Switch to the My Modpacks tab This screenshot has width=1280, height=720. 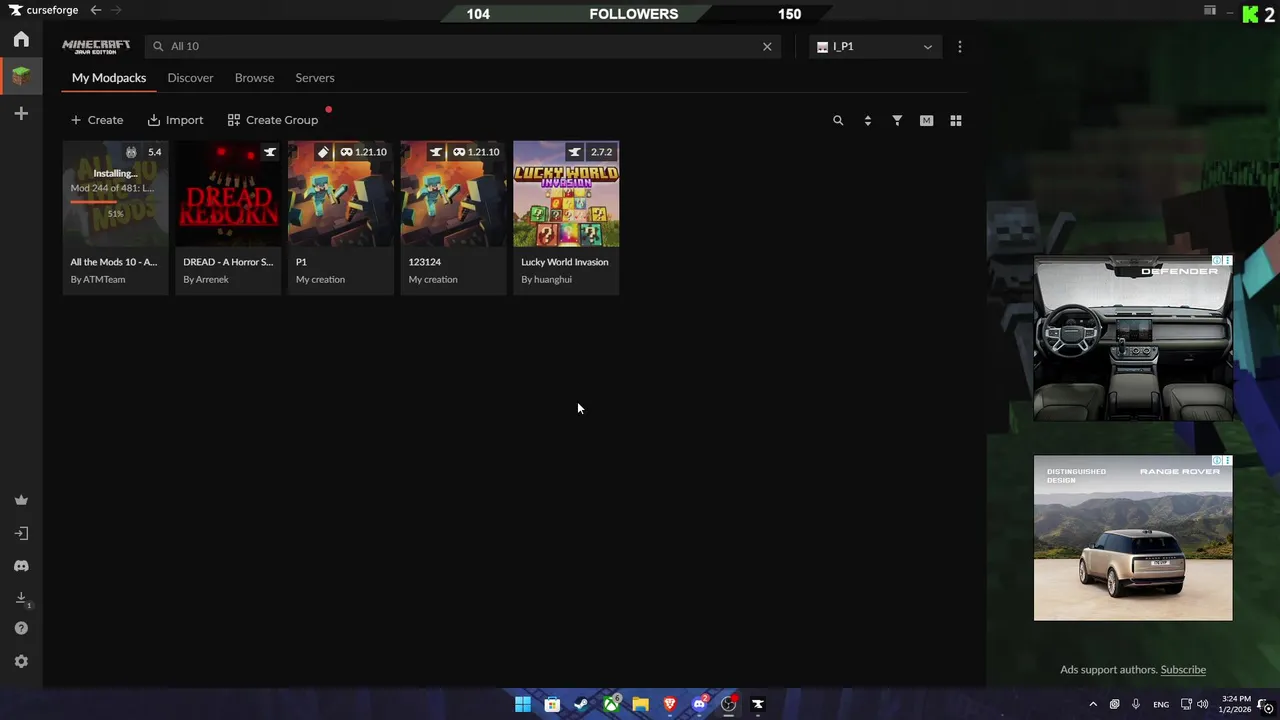tap(109, 78)
